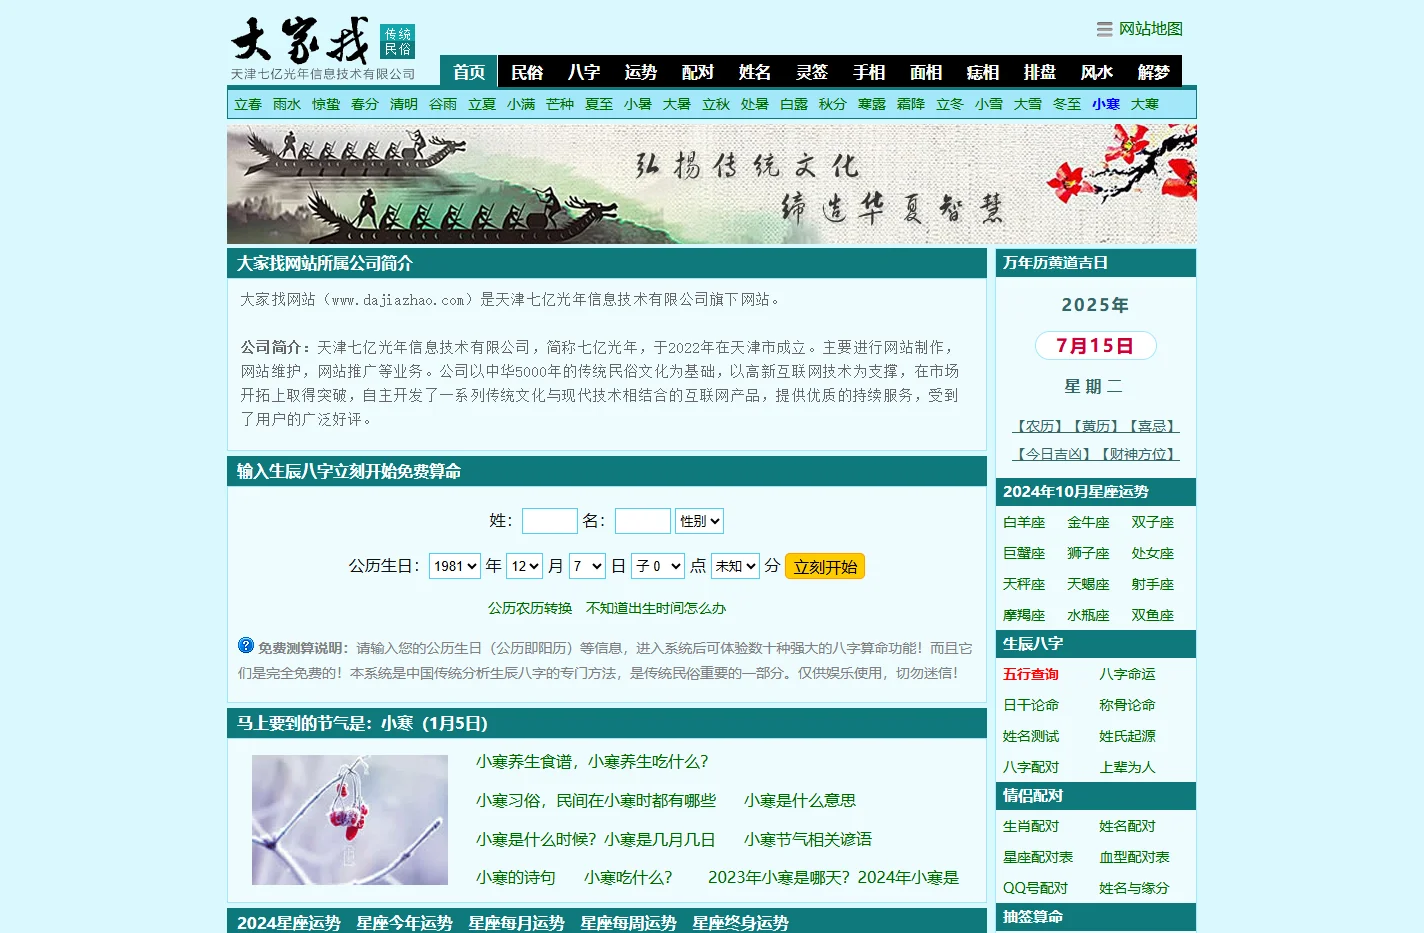Open the 小寒养生食谱 article link

pyautogui.click(x=592, y=762)
